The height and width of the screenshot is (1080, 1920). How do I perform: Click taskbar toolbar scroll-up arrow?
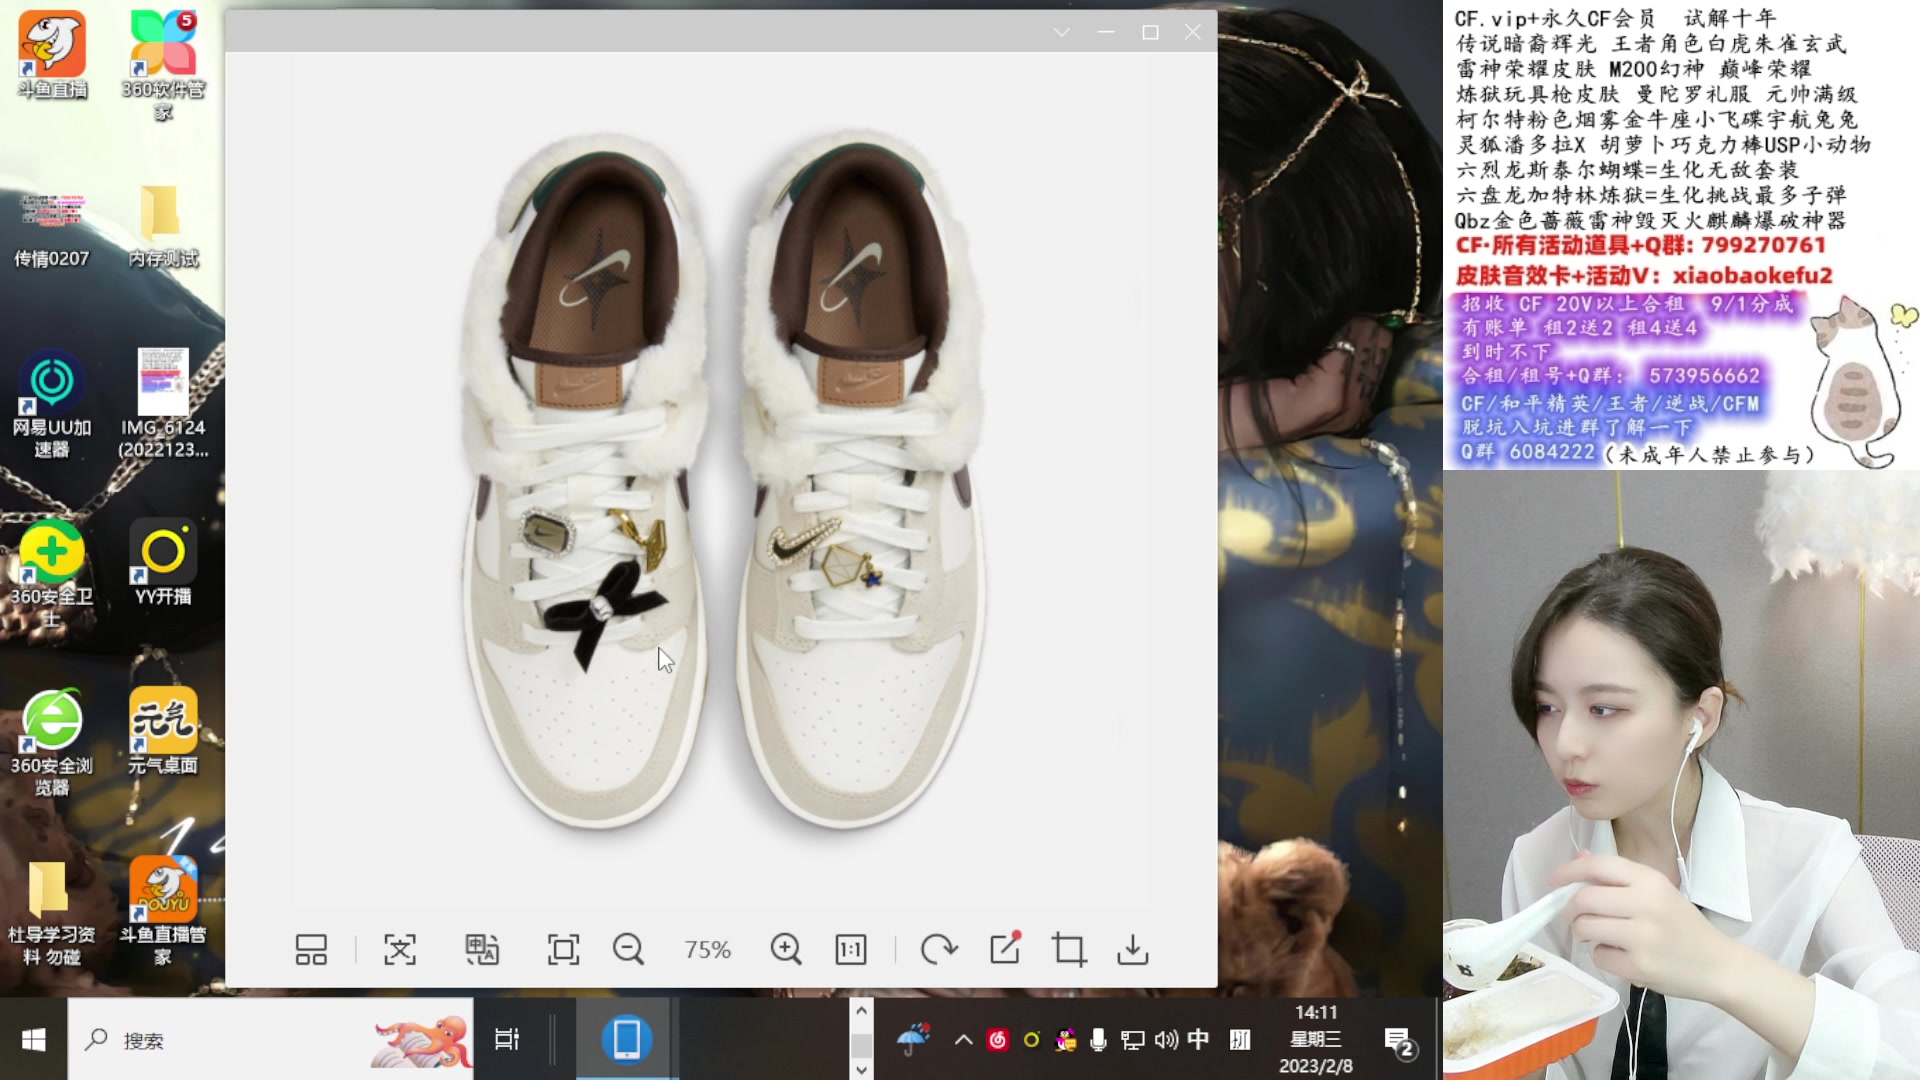861,1011
